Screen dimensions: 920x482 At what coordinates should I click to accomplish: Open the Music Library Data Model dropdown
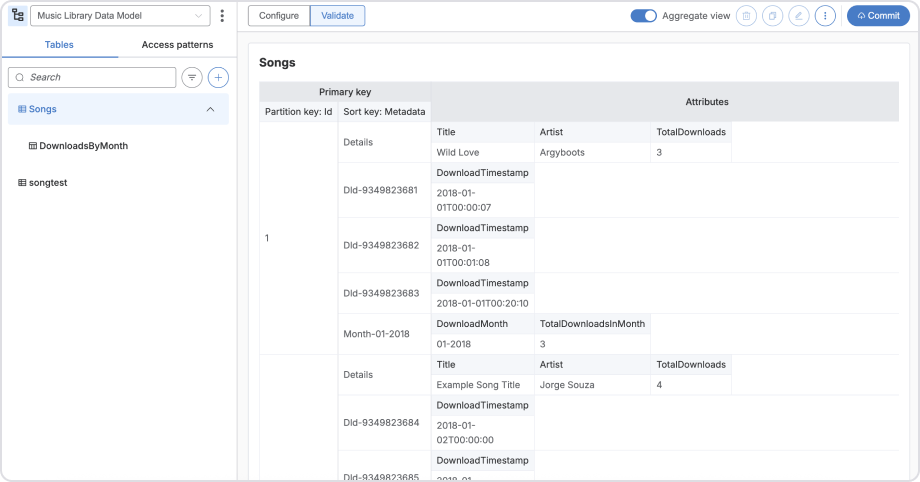(120, 16)
